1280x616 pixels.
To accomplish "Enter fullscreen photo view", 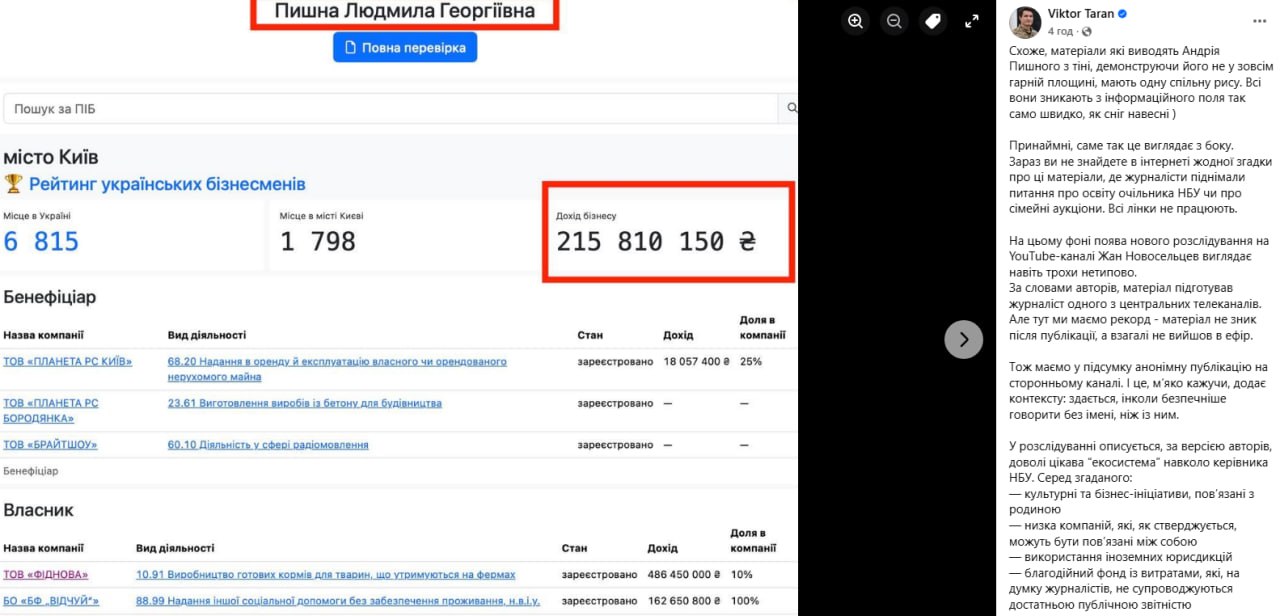I will (971, 21).
